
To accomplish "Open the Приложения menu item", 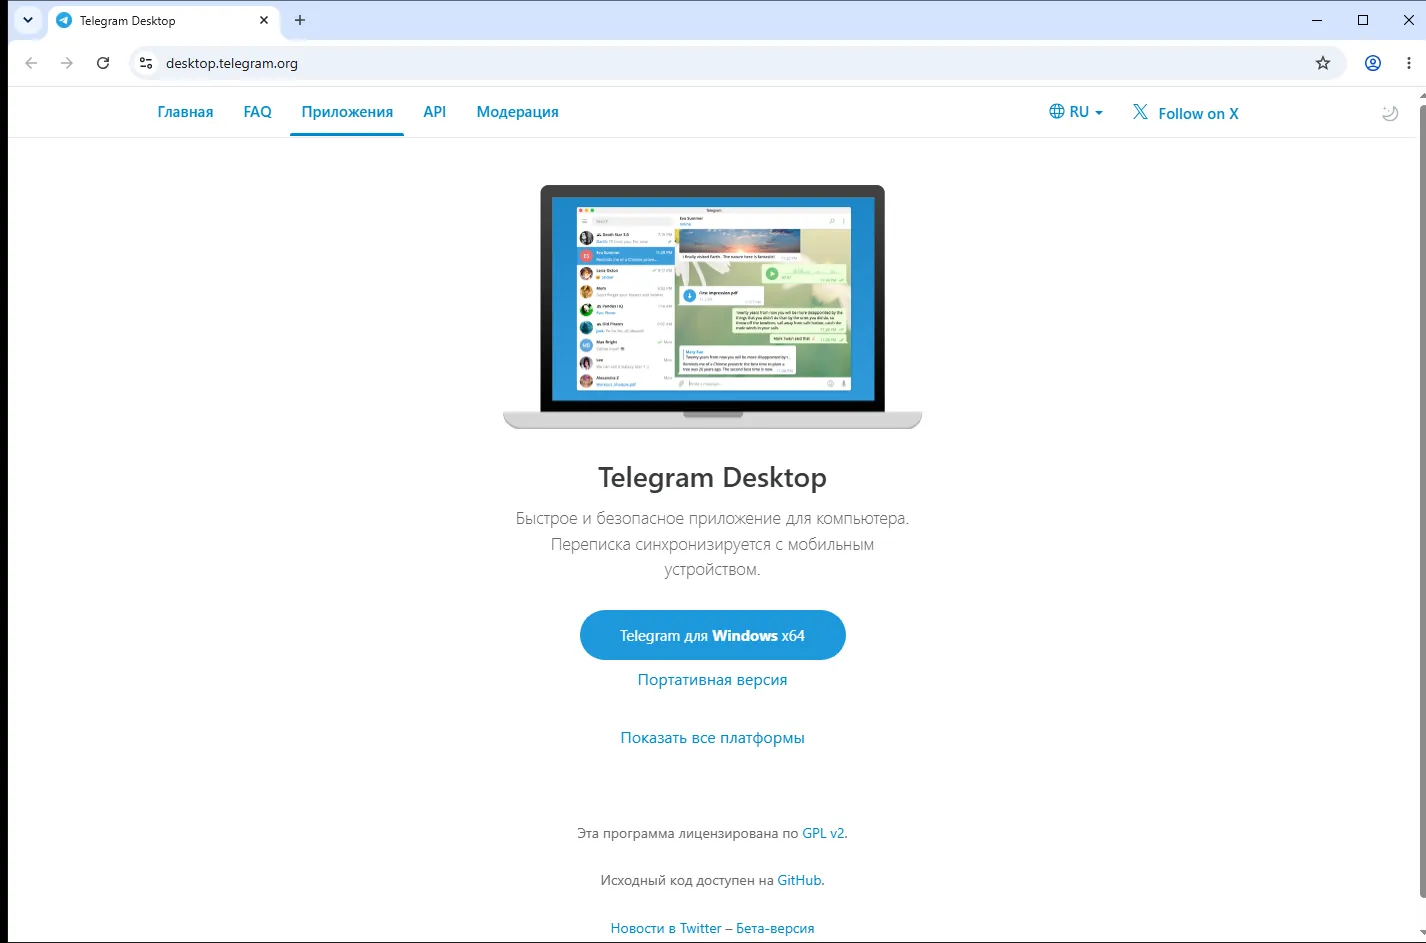I will 347,112.
